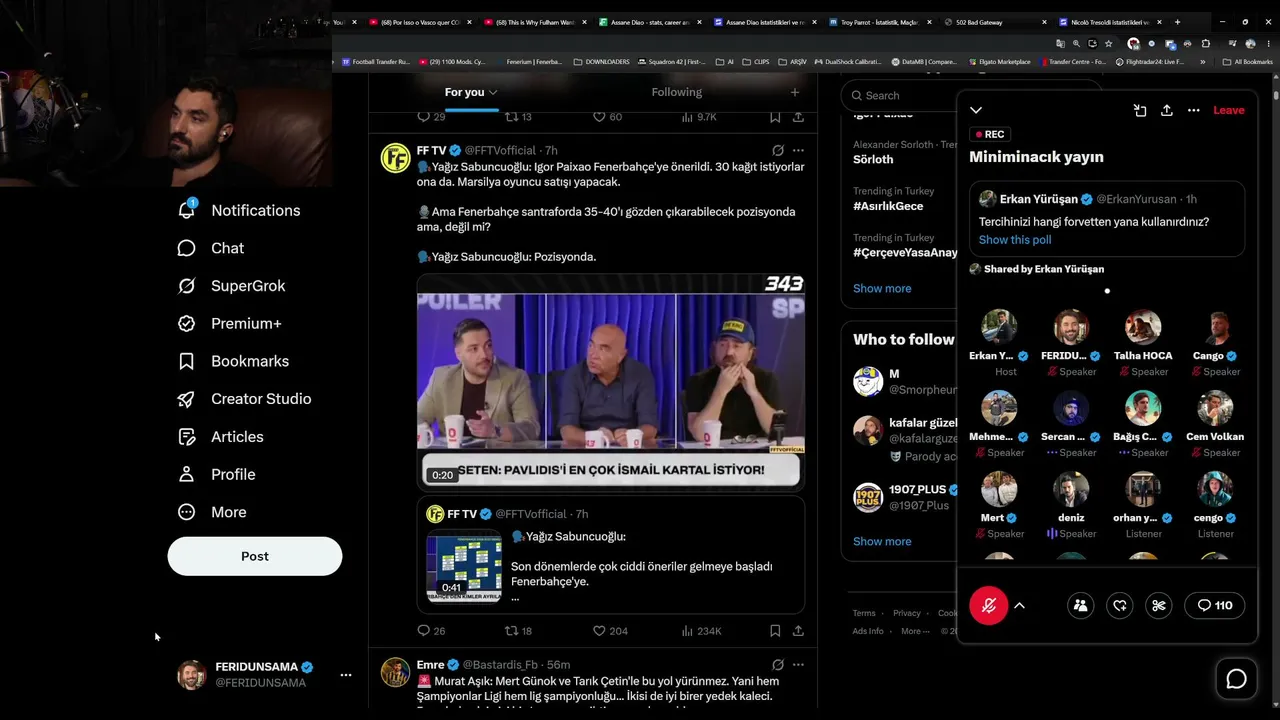
Task: Open the Bookmarks sidebar icon
Action: (x=186, y=361)
